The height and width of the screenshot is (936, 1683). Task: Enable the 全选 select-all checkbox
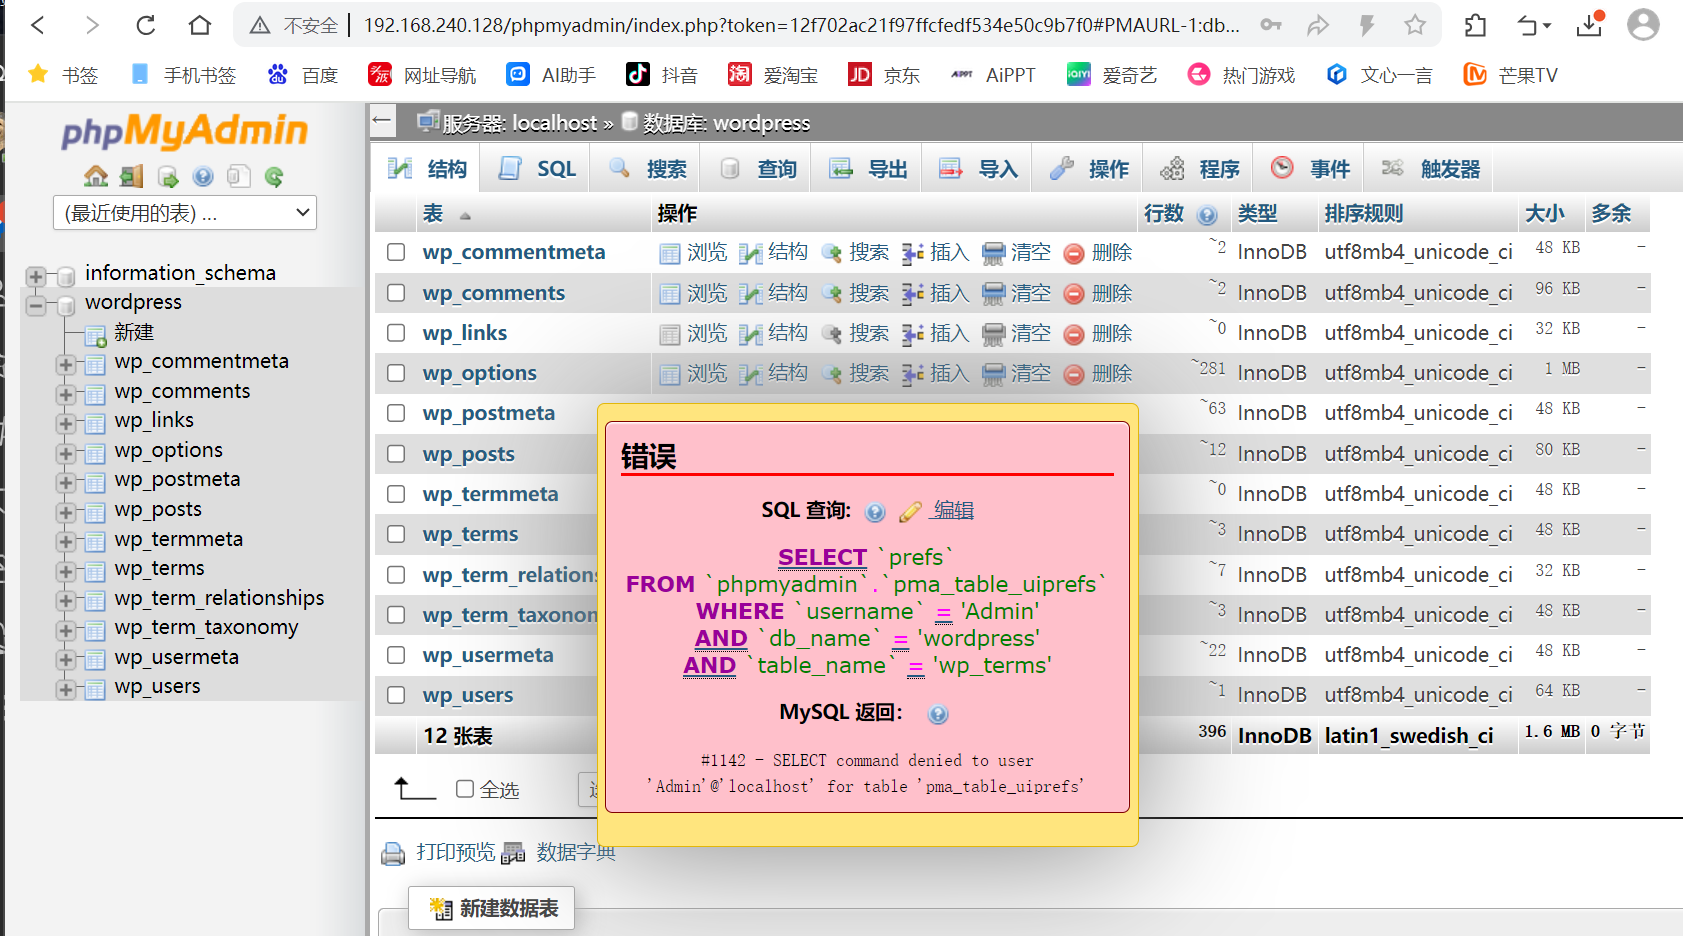(x=465, y=789)
